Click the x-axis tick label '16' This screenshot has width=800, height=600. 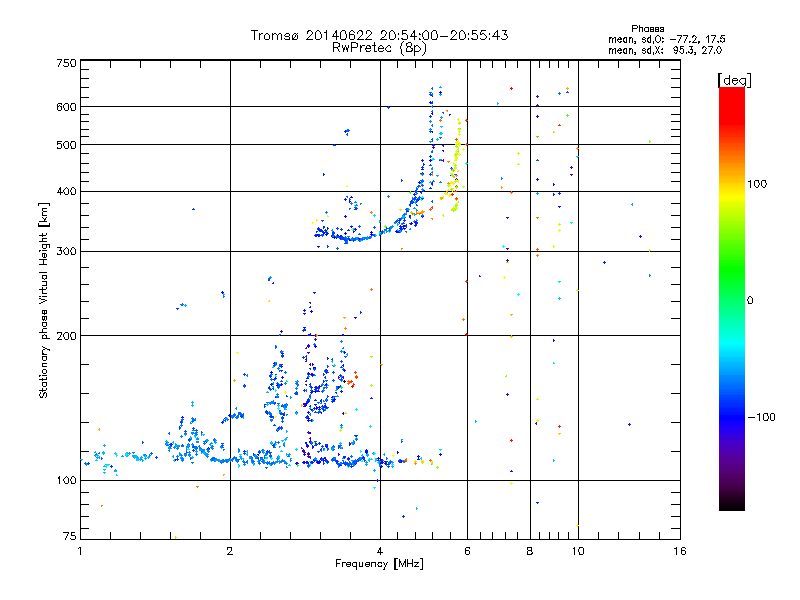pyautogui.click(x=680, y=551)
